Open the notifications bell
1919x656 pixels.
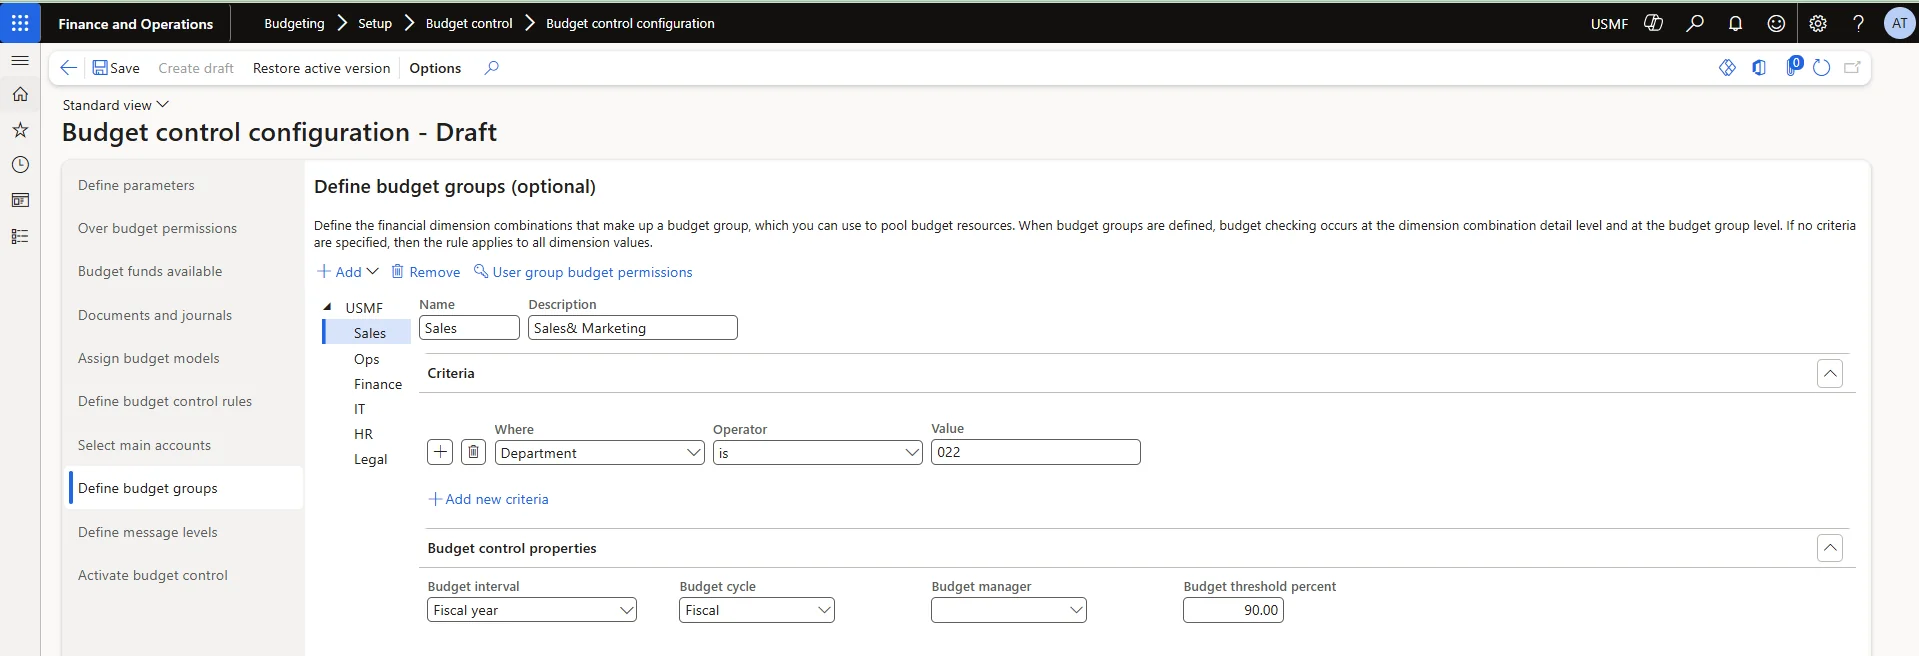1736,23
